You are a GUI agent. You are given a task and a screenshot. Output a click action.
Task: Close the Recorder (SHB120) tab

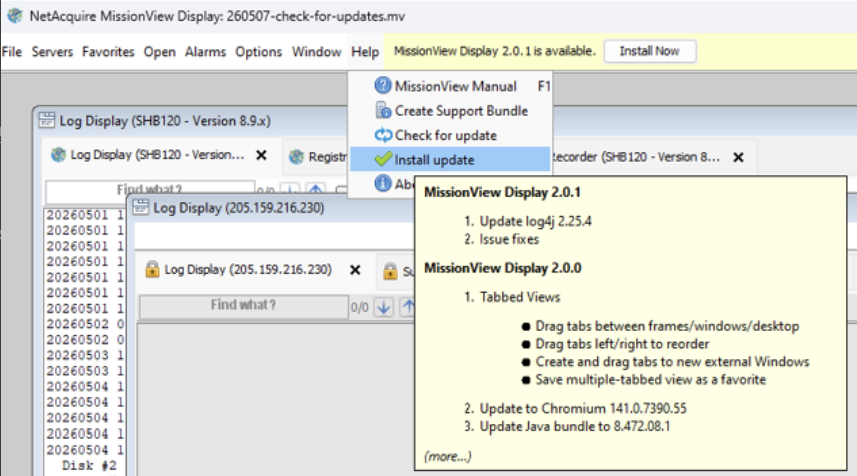tap(738, 157)
